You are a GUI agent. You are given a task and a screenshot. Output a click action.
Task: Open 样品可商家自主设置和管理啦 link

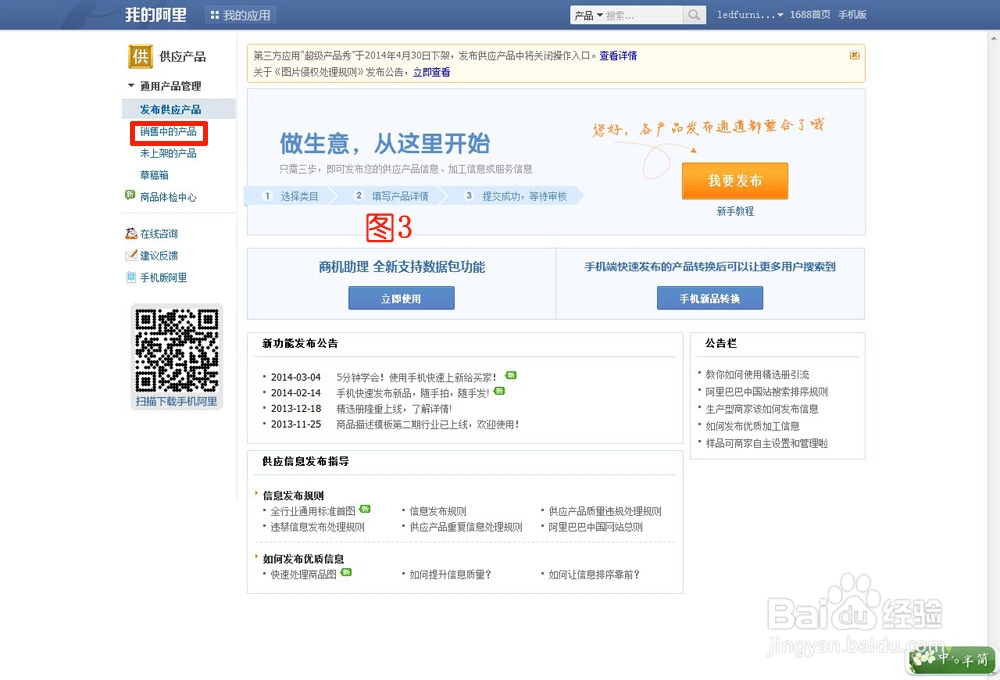[766, 443]
